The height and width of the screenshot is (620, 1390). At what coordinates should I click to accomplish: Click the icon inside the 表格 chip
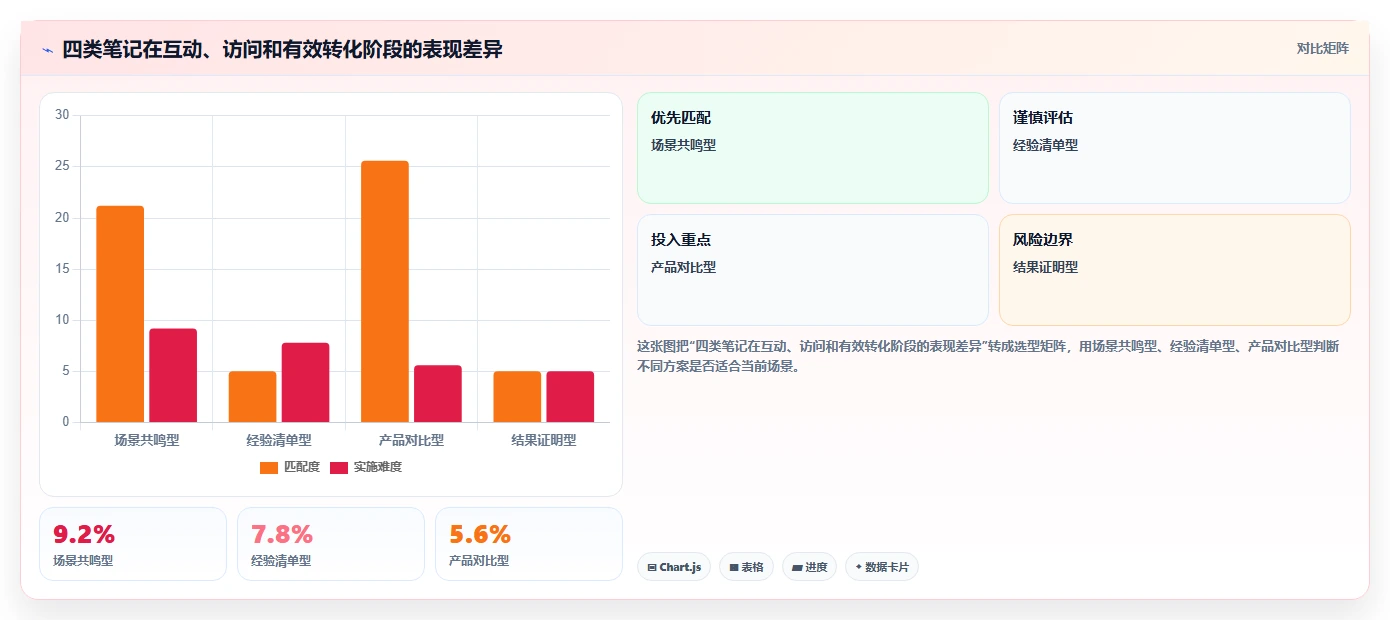[x=733, y=567]
